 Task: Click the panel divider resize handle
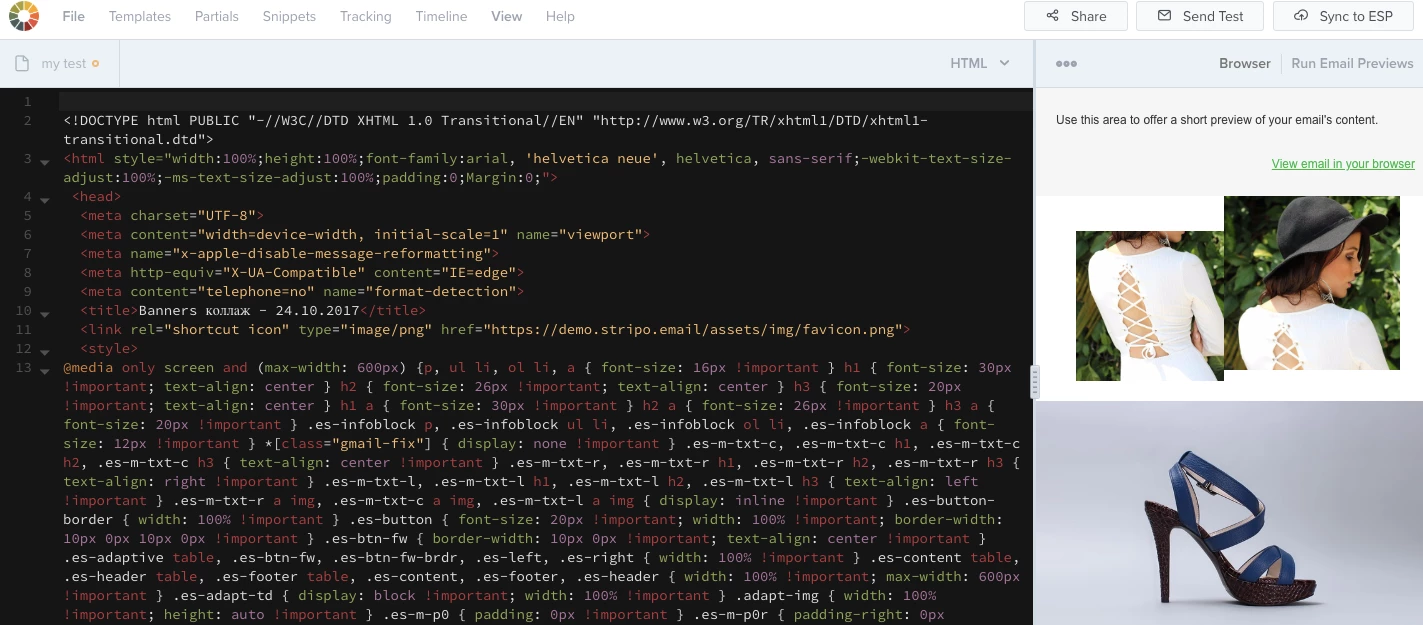pyautogui.click(x=1034, y=381)
